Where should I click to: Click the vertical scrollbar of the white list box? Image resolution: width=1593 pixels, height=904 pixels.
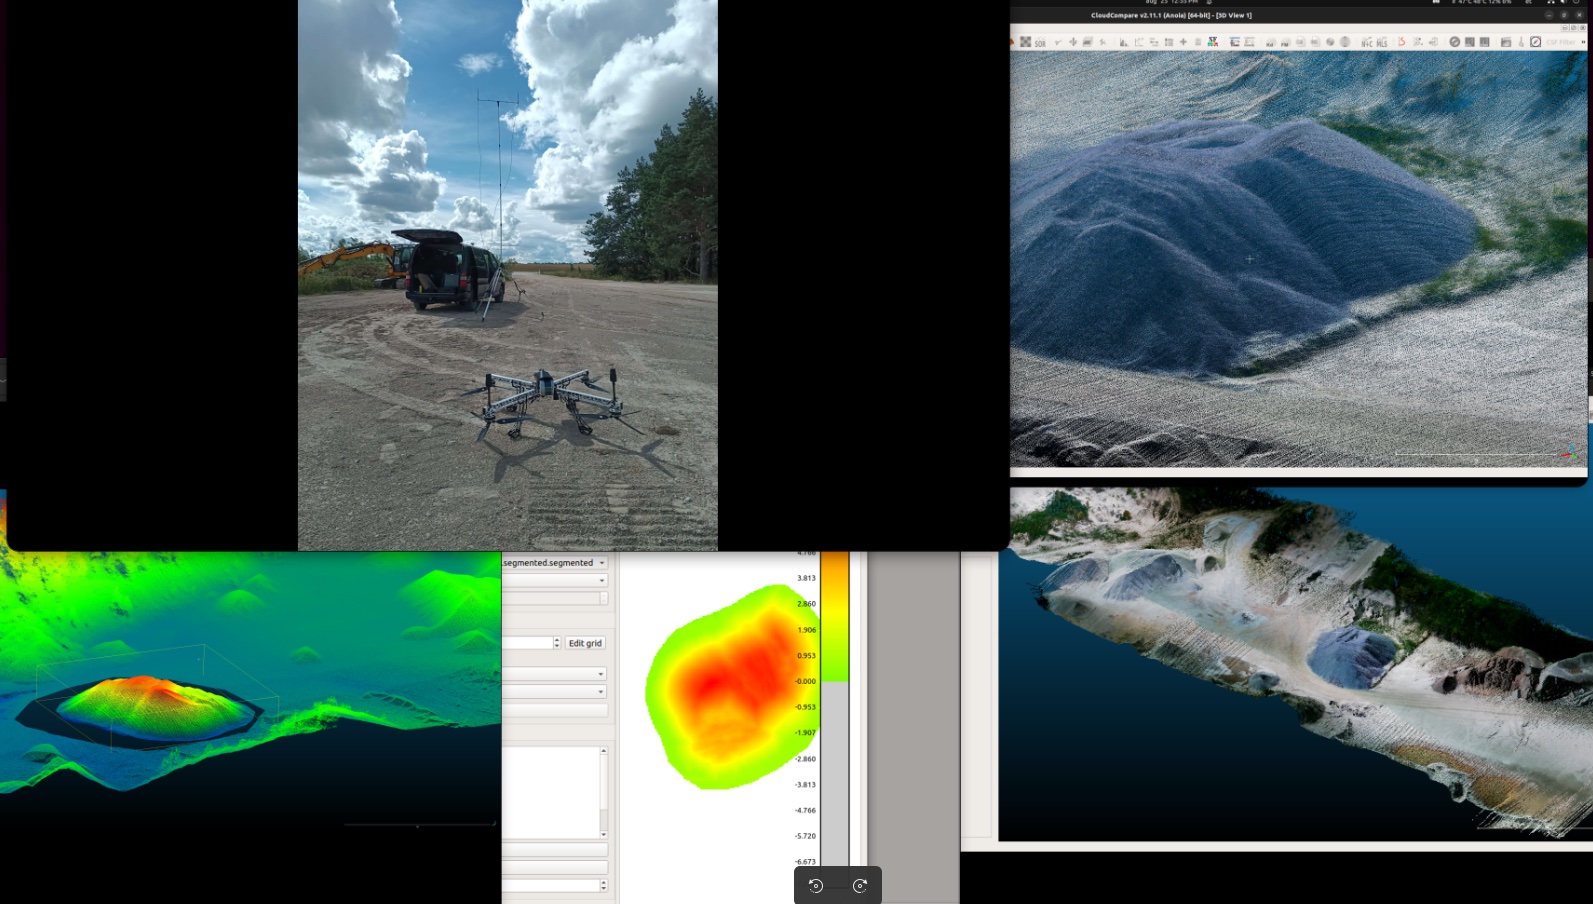[x=603, y=792]
